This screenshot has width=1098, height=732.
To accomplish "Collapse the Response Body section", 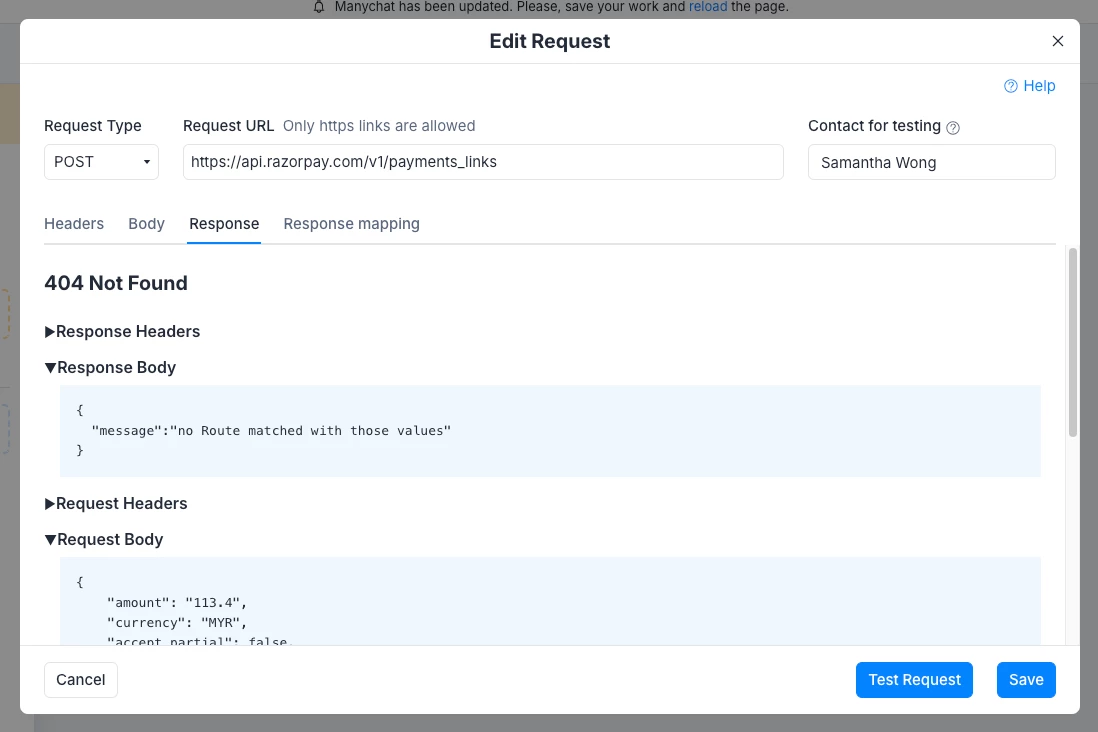I will tap(110, 367).
